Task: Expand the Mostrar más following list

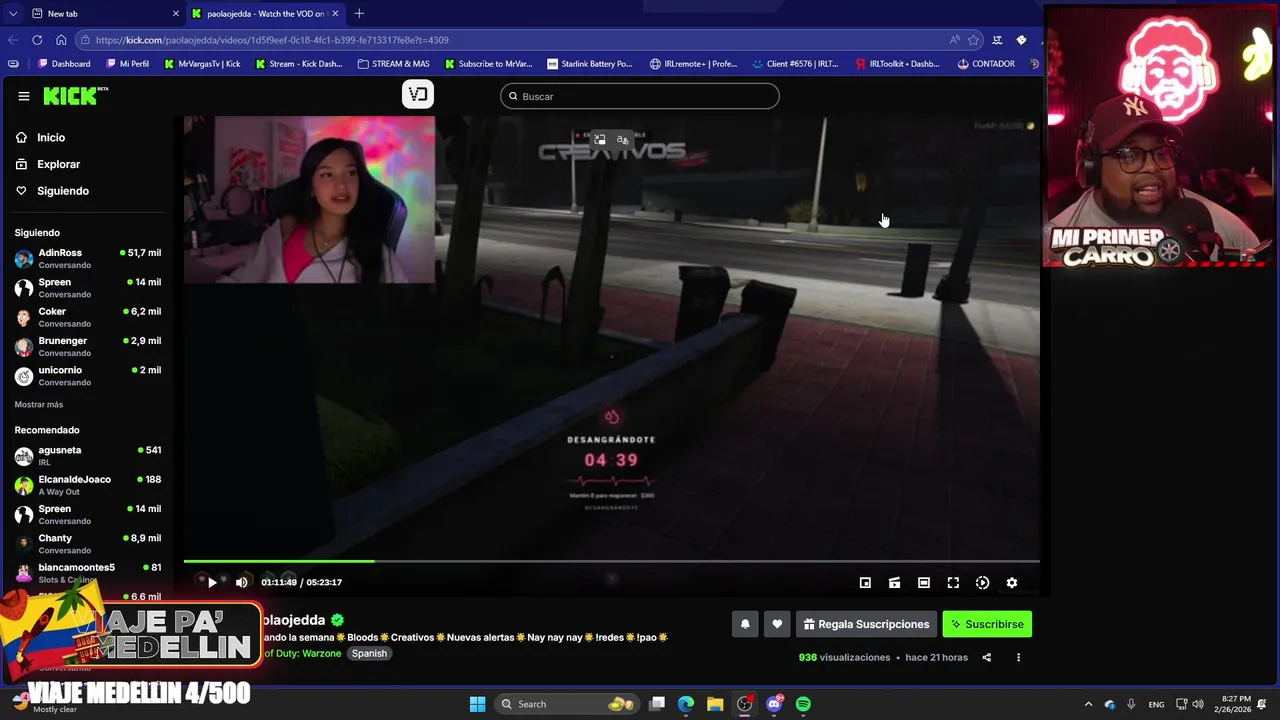Action: (39, 405)
